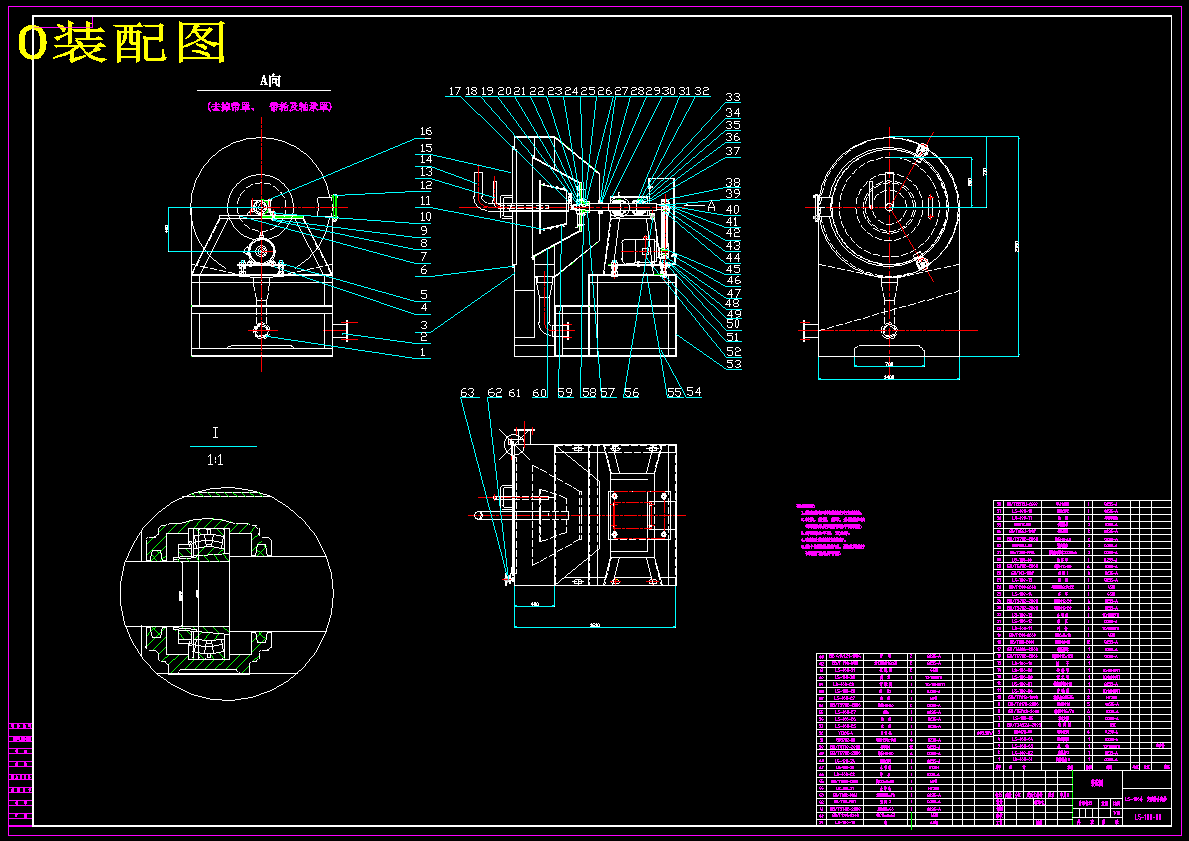
Task: Select part number 14 label
Action: point(425,159)
